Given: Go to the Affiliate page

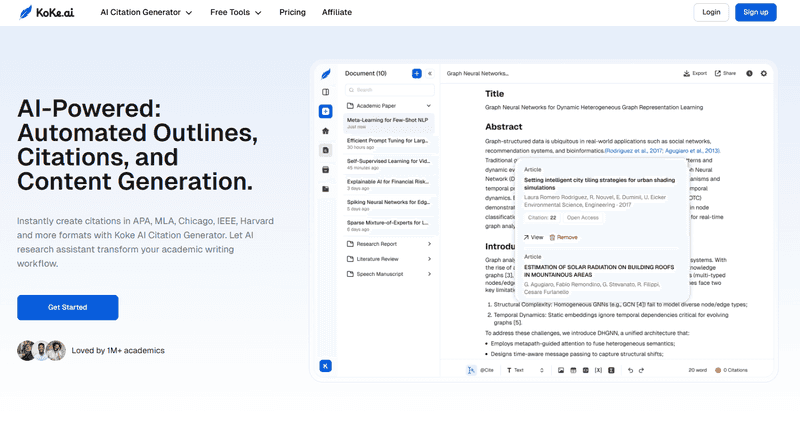Looking at the screenshot, I should (x=336, y=13).
